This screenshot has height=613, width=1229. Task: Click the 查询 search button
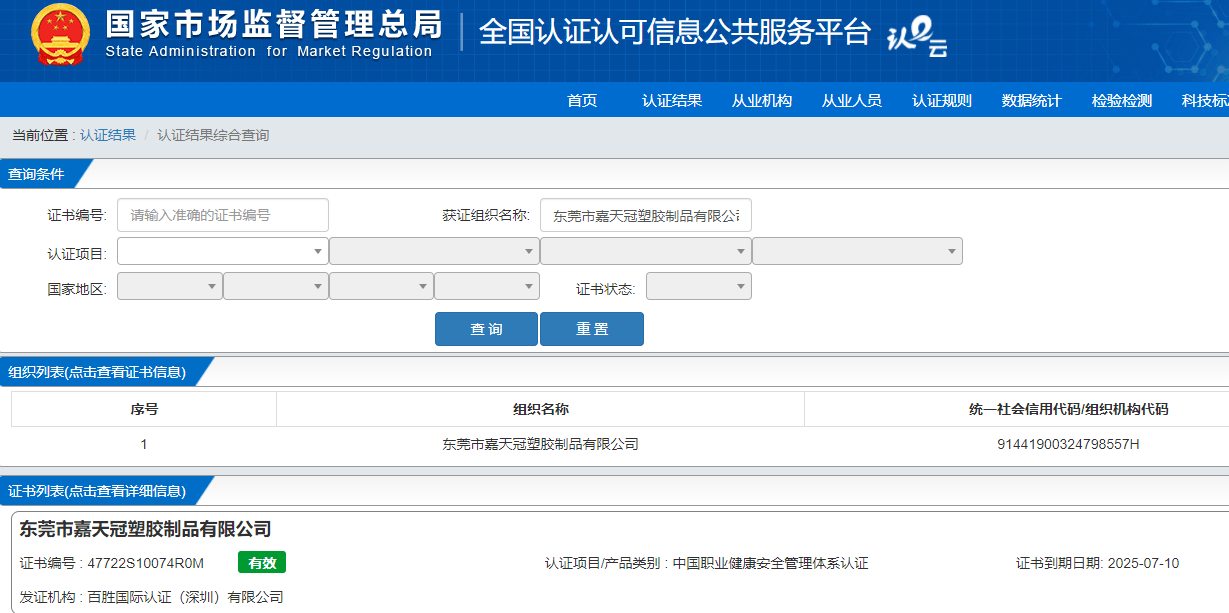point(486,329)
